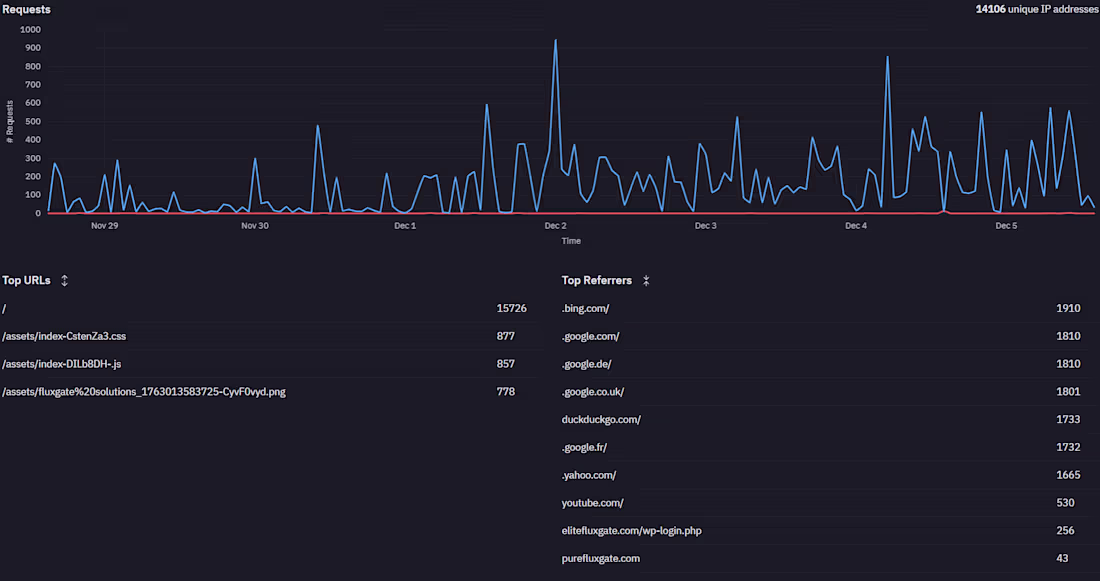Viewport: 1100px width, 581px height.
Task: Select the Dec 2 label on the time axis
Action: (x=555, y=225)
